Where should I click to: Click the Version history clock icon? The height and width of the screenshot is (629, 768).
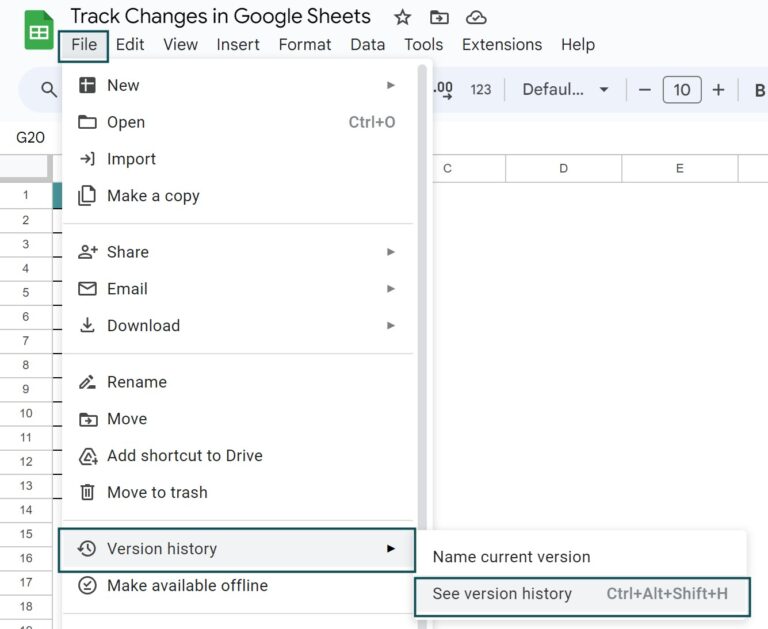pyautogui.click(x=87, y=548)
